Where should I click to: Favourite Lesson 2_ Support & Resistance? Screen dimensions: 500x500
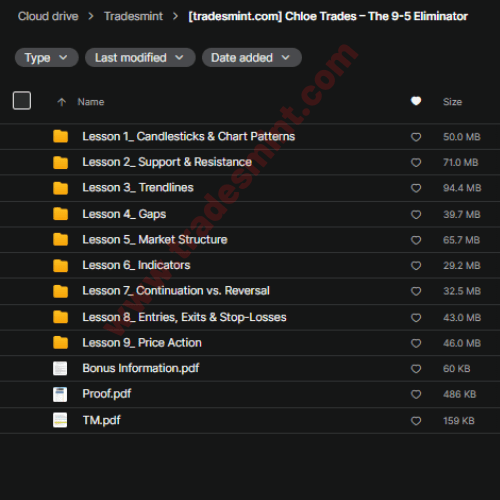click(x=416, y=162)
